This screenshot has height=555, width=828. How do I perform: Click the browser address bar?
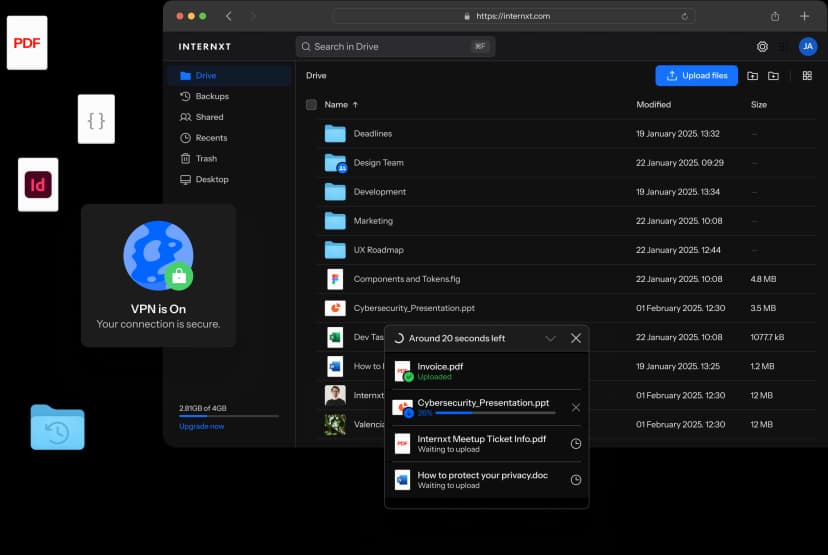pos(513,16)
